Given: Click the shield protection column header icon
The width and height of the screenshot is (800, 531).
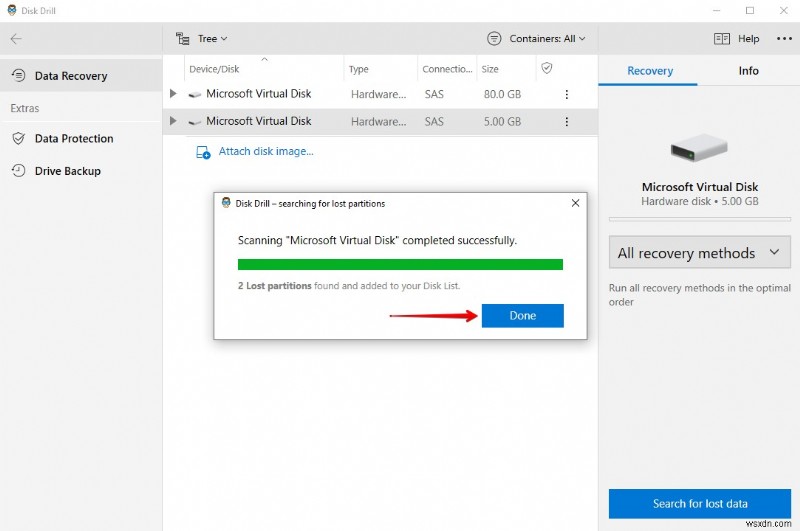Looking at the screenshot, I should tap(546, 68).
